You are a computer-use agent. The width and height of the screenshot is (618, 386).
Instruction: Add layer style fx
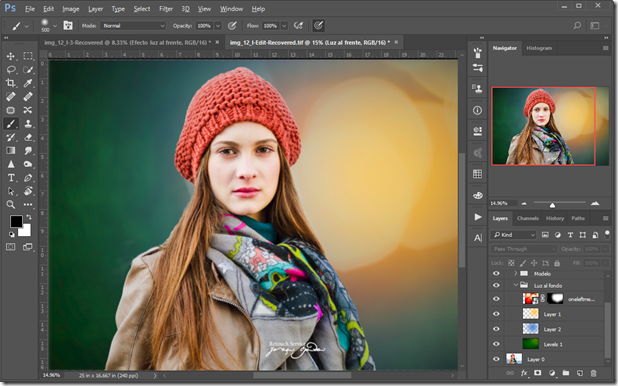(x=524, y=373)
